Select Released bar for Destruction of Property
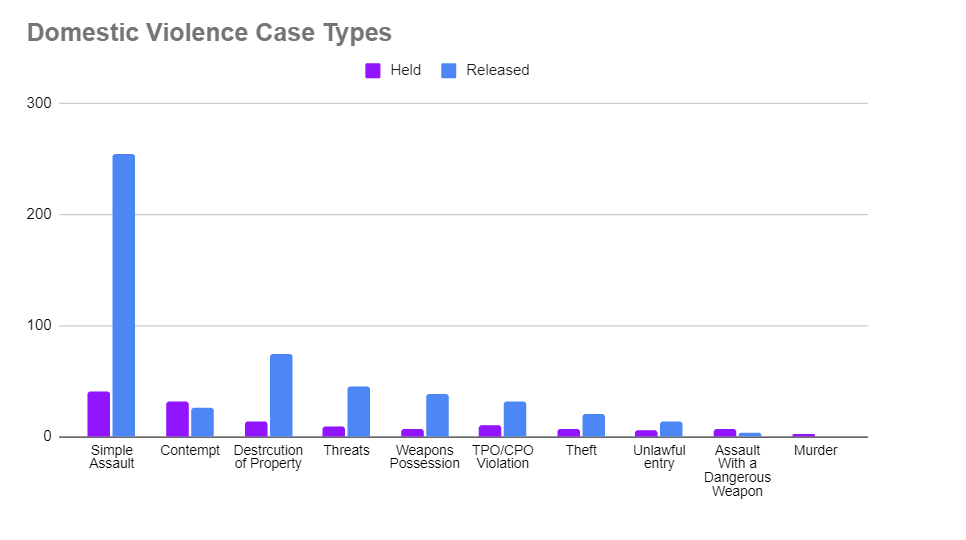Image resolution: width=966 pixels, height=540 pixels. click(x=281, y=395)
